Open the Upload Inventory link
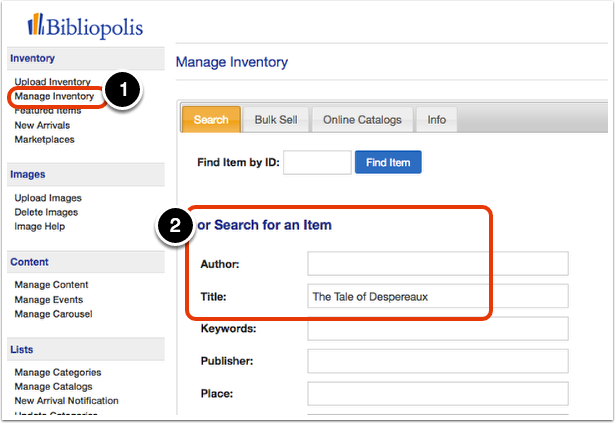Viewport: 615px width, 423px height. (x=53, y=82)
